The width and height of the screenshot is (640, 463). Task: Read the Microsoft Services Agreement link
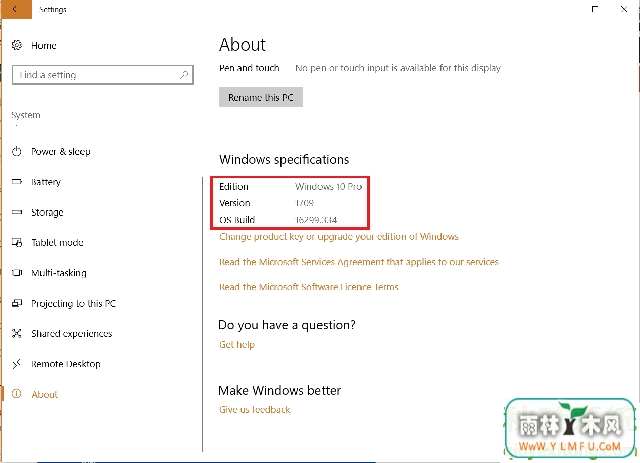tap(359, 262)
